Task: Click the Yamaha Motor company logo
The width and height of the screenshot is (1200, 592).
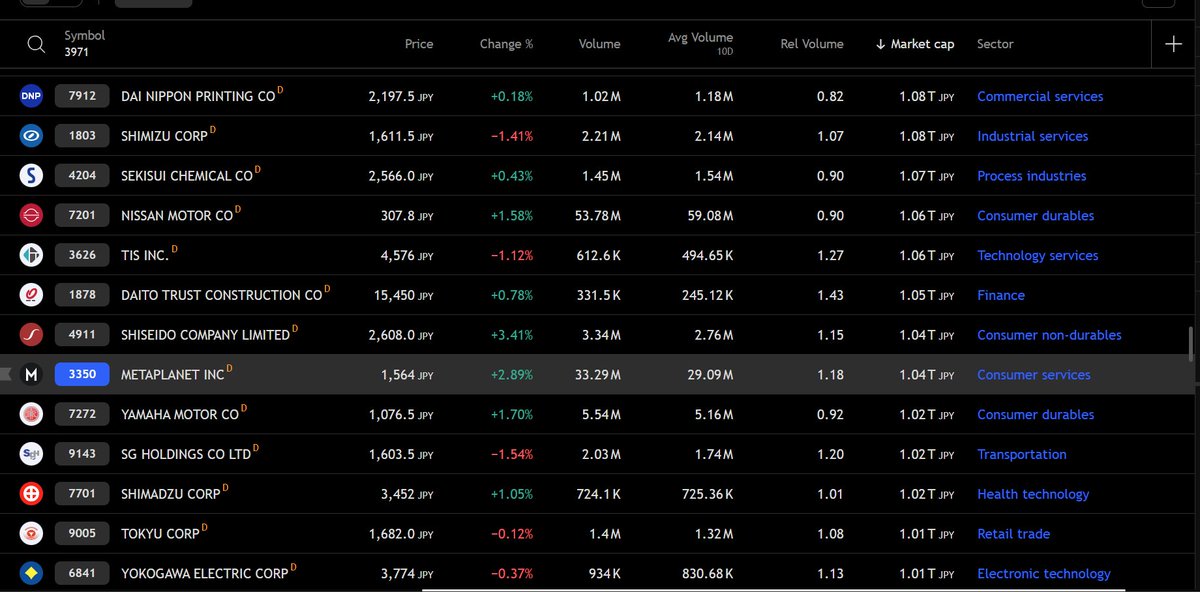Action: point(32,414)
